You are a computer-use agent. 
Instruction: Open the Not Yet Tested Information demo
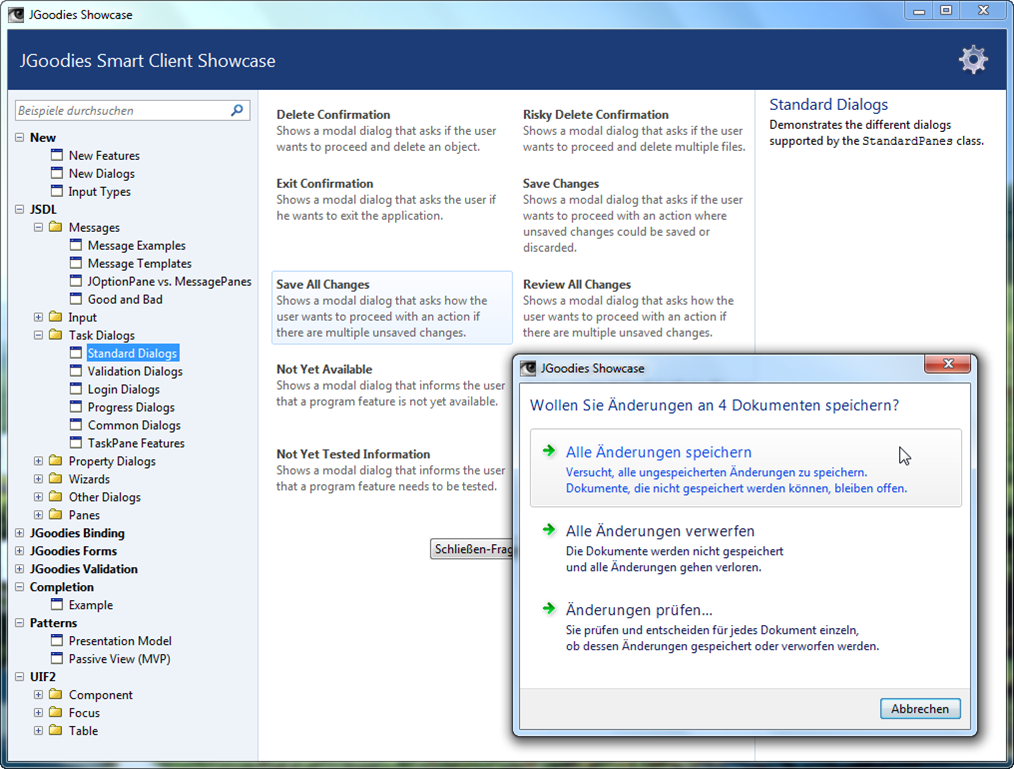392,470
